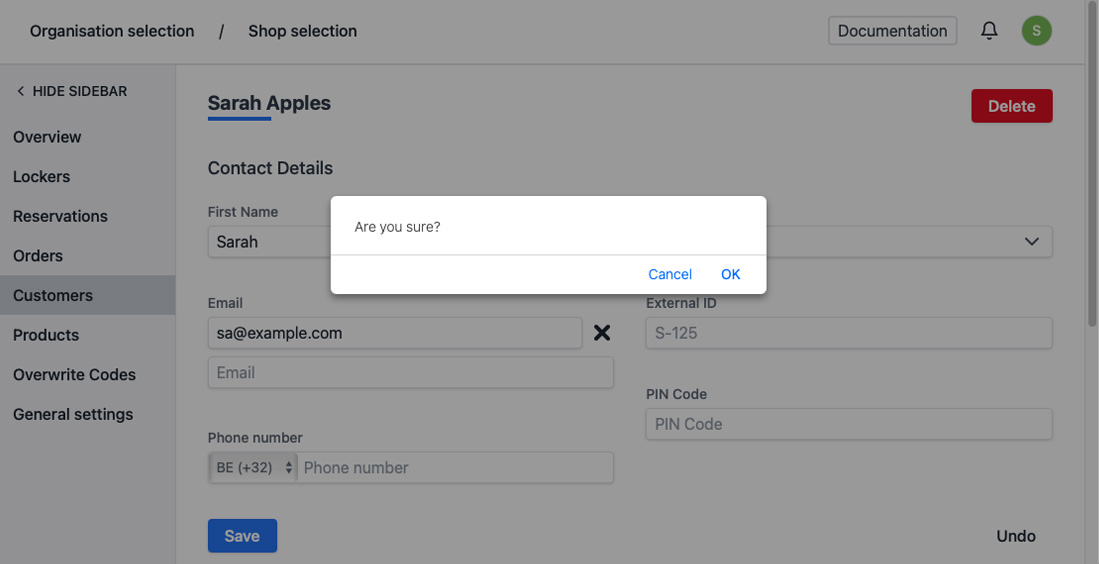Confirm the dialog by pressing OK
The width and height of the screenshot is (1099, 564).
tap(730, 274)
